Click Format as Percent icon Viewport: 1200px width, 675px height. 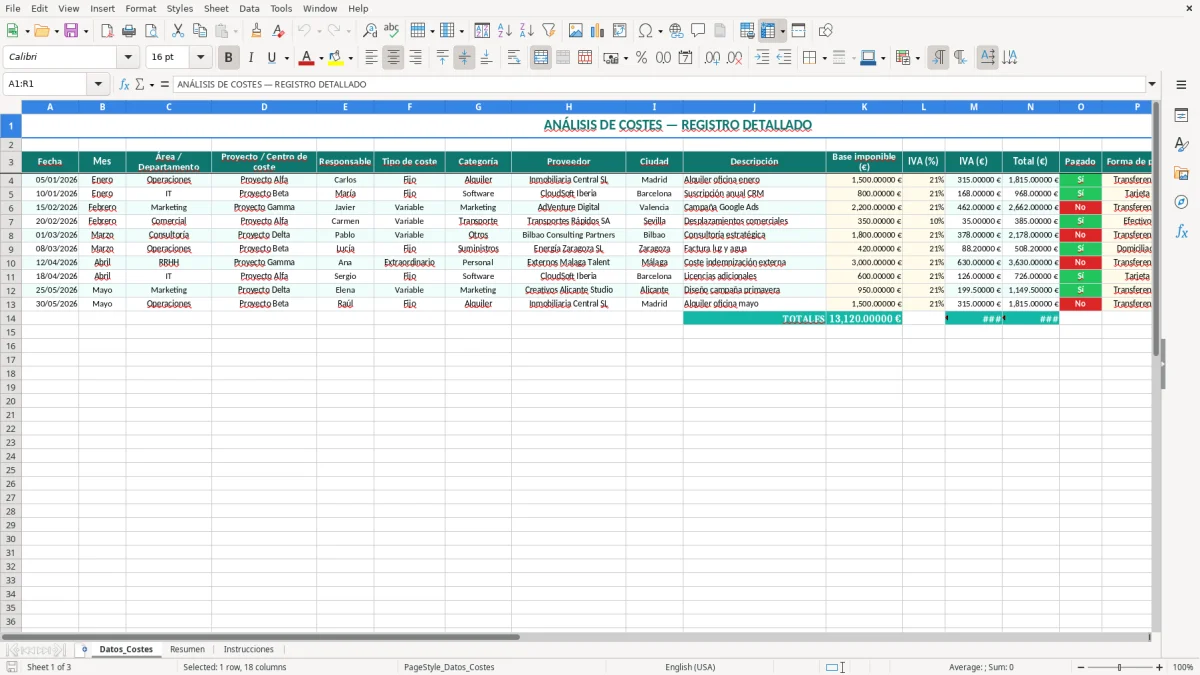(x=641, y=58)
